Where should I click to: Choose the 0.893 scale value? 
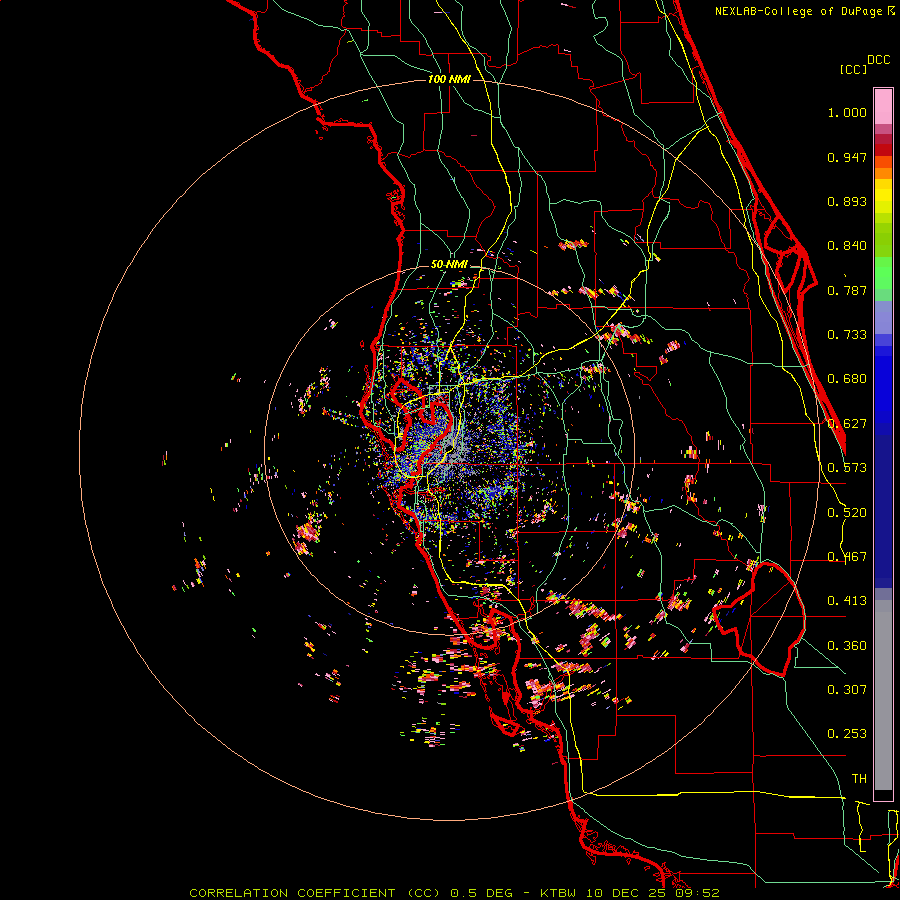(846, 201)
